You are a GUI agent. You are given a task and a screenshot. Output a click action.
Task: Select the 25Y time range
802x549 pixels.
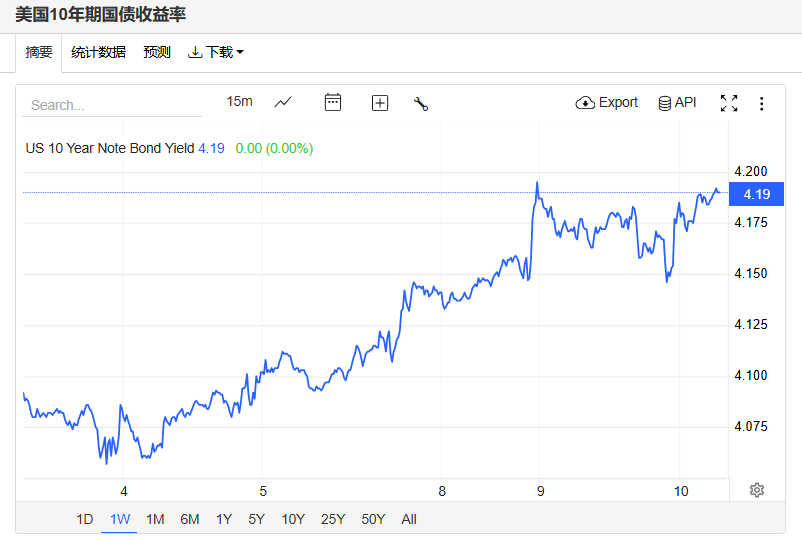tap(333, 519)
